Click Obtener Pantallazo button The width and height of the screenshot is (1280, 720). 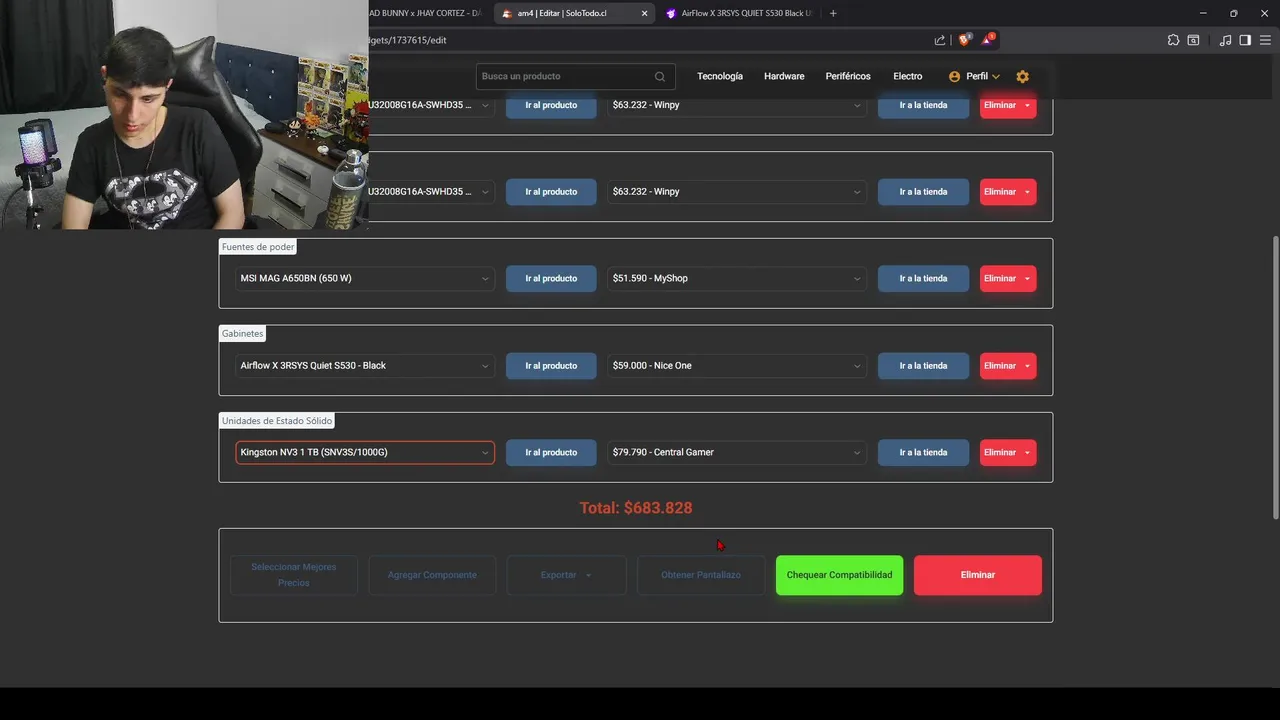pyautogui.click(x=701, y=575)
